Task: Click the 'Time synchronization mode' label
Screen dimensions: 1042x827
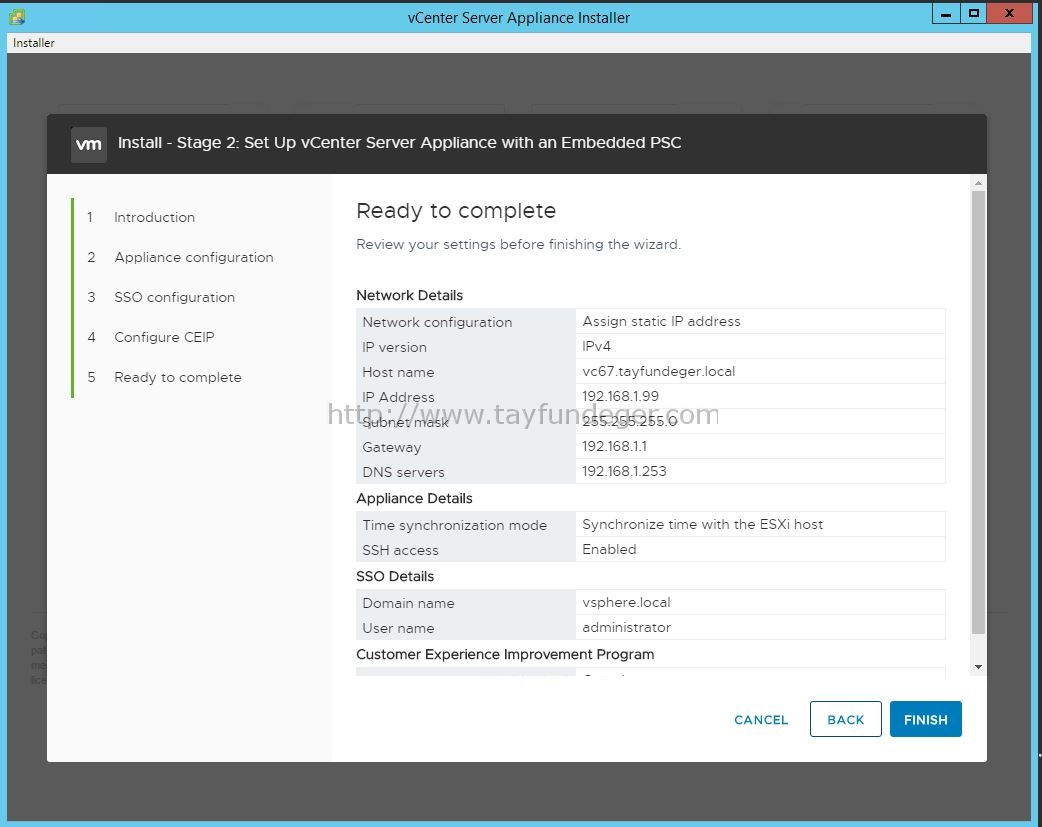Action: [x=455, y=525]
